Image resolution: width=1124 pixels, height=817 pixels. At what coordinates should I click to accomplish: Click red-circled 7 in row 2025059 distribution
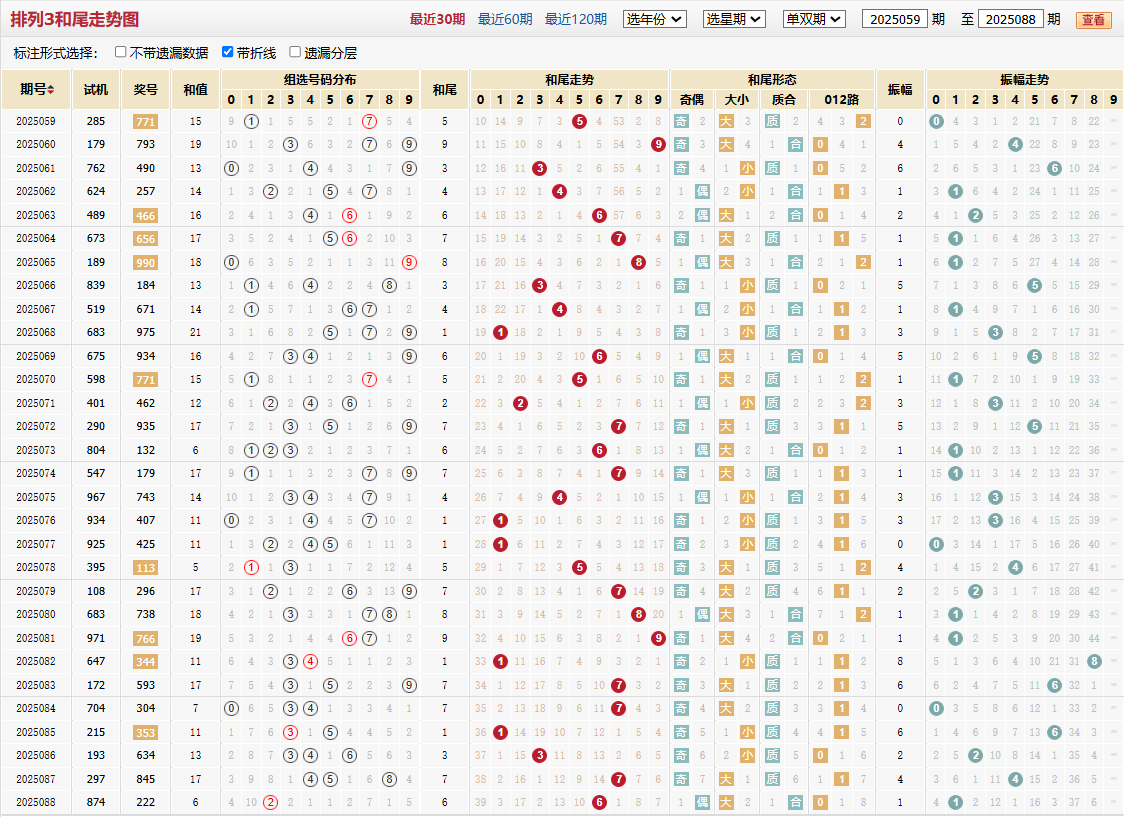point(369,121)
